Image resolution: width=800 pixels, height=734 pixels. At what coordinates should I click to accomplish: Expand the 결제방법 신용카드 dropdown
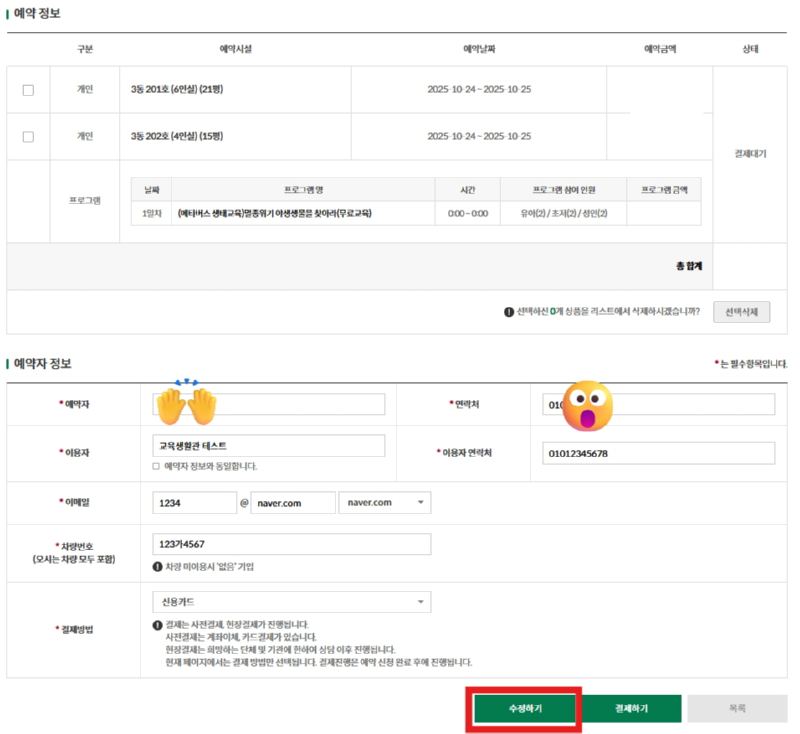point(291,602)
